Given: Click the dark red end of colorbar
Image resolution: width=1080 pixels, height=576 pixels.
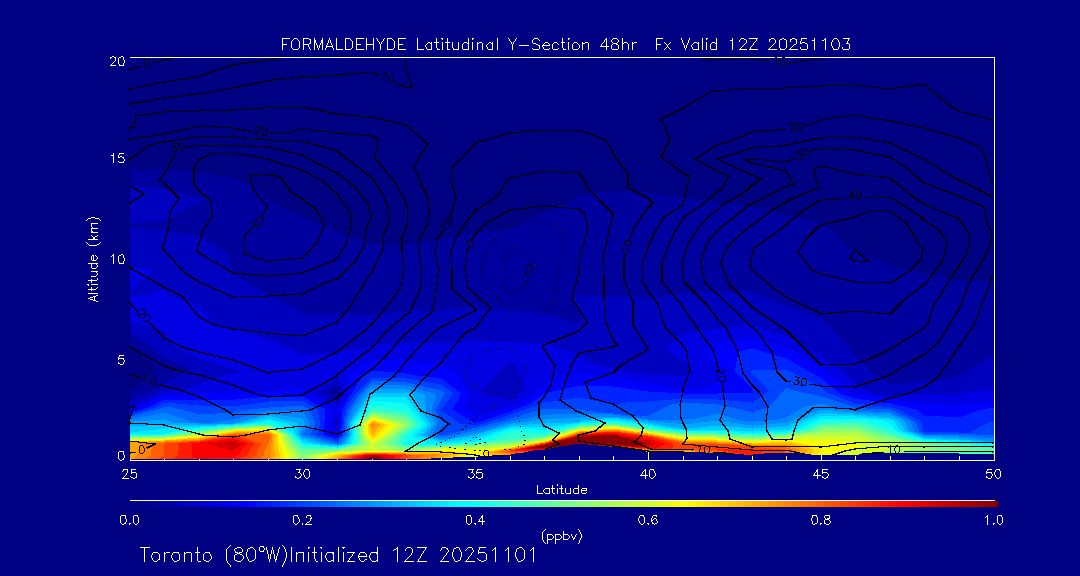Looking at the screenshot, I should (x=988, y=502).
